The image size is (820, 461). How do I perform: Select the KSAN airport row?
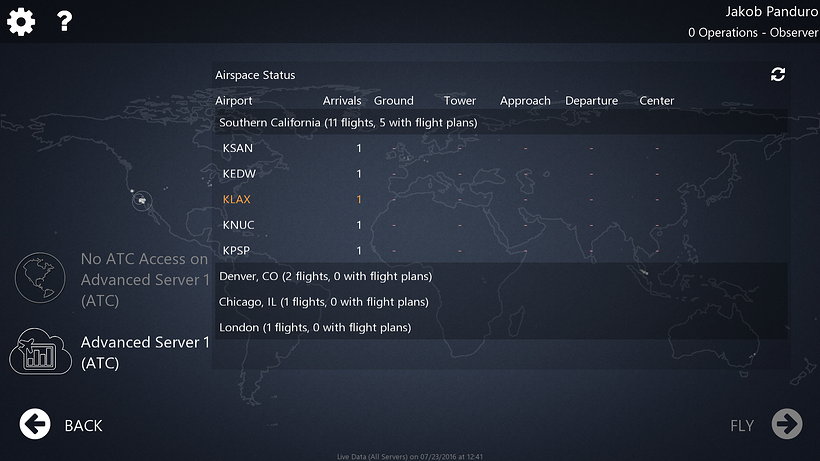coord(501,148)
